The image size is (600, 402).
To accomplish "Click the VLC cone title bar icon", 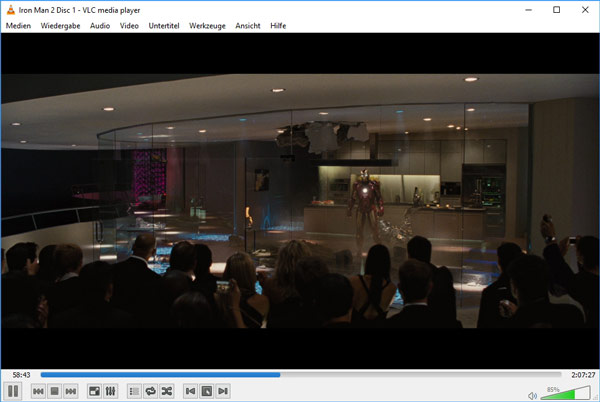I will (x=11, y=10).
